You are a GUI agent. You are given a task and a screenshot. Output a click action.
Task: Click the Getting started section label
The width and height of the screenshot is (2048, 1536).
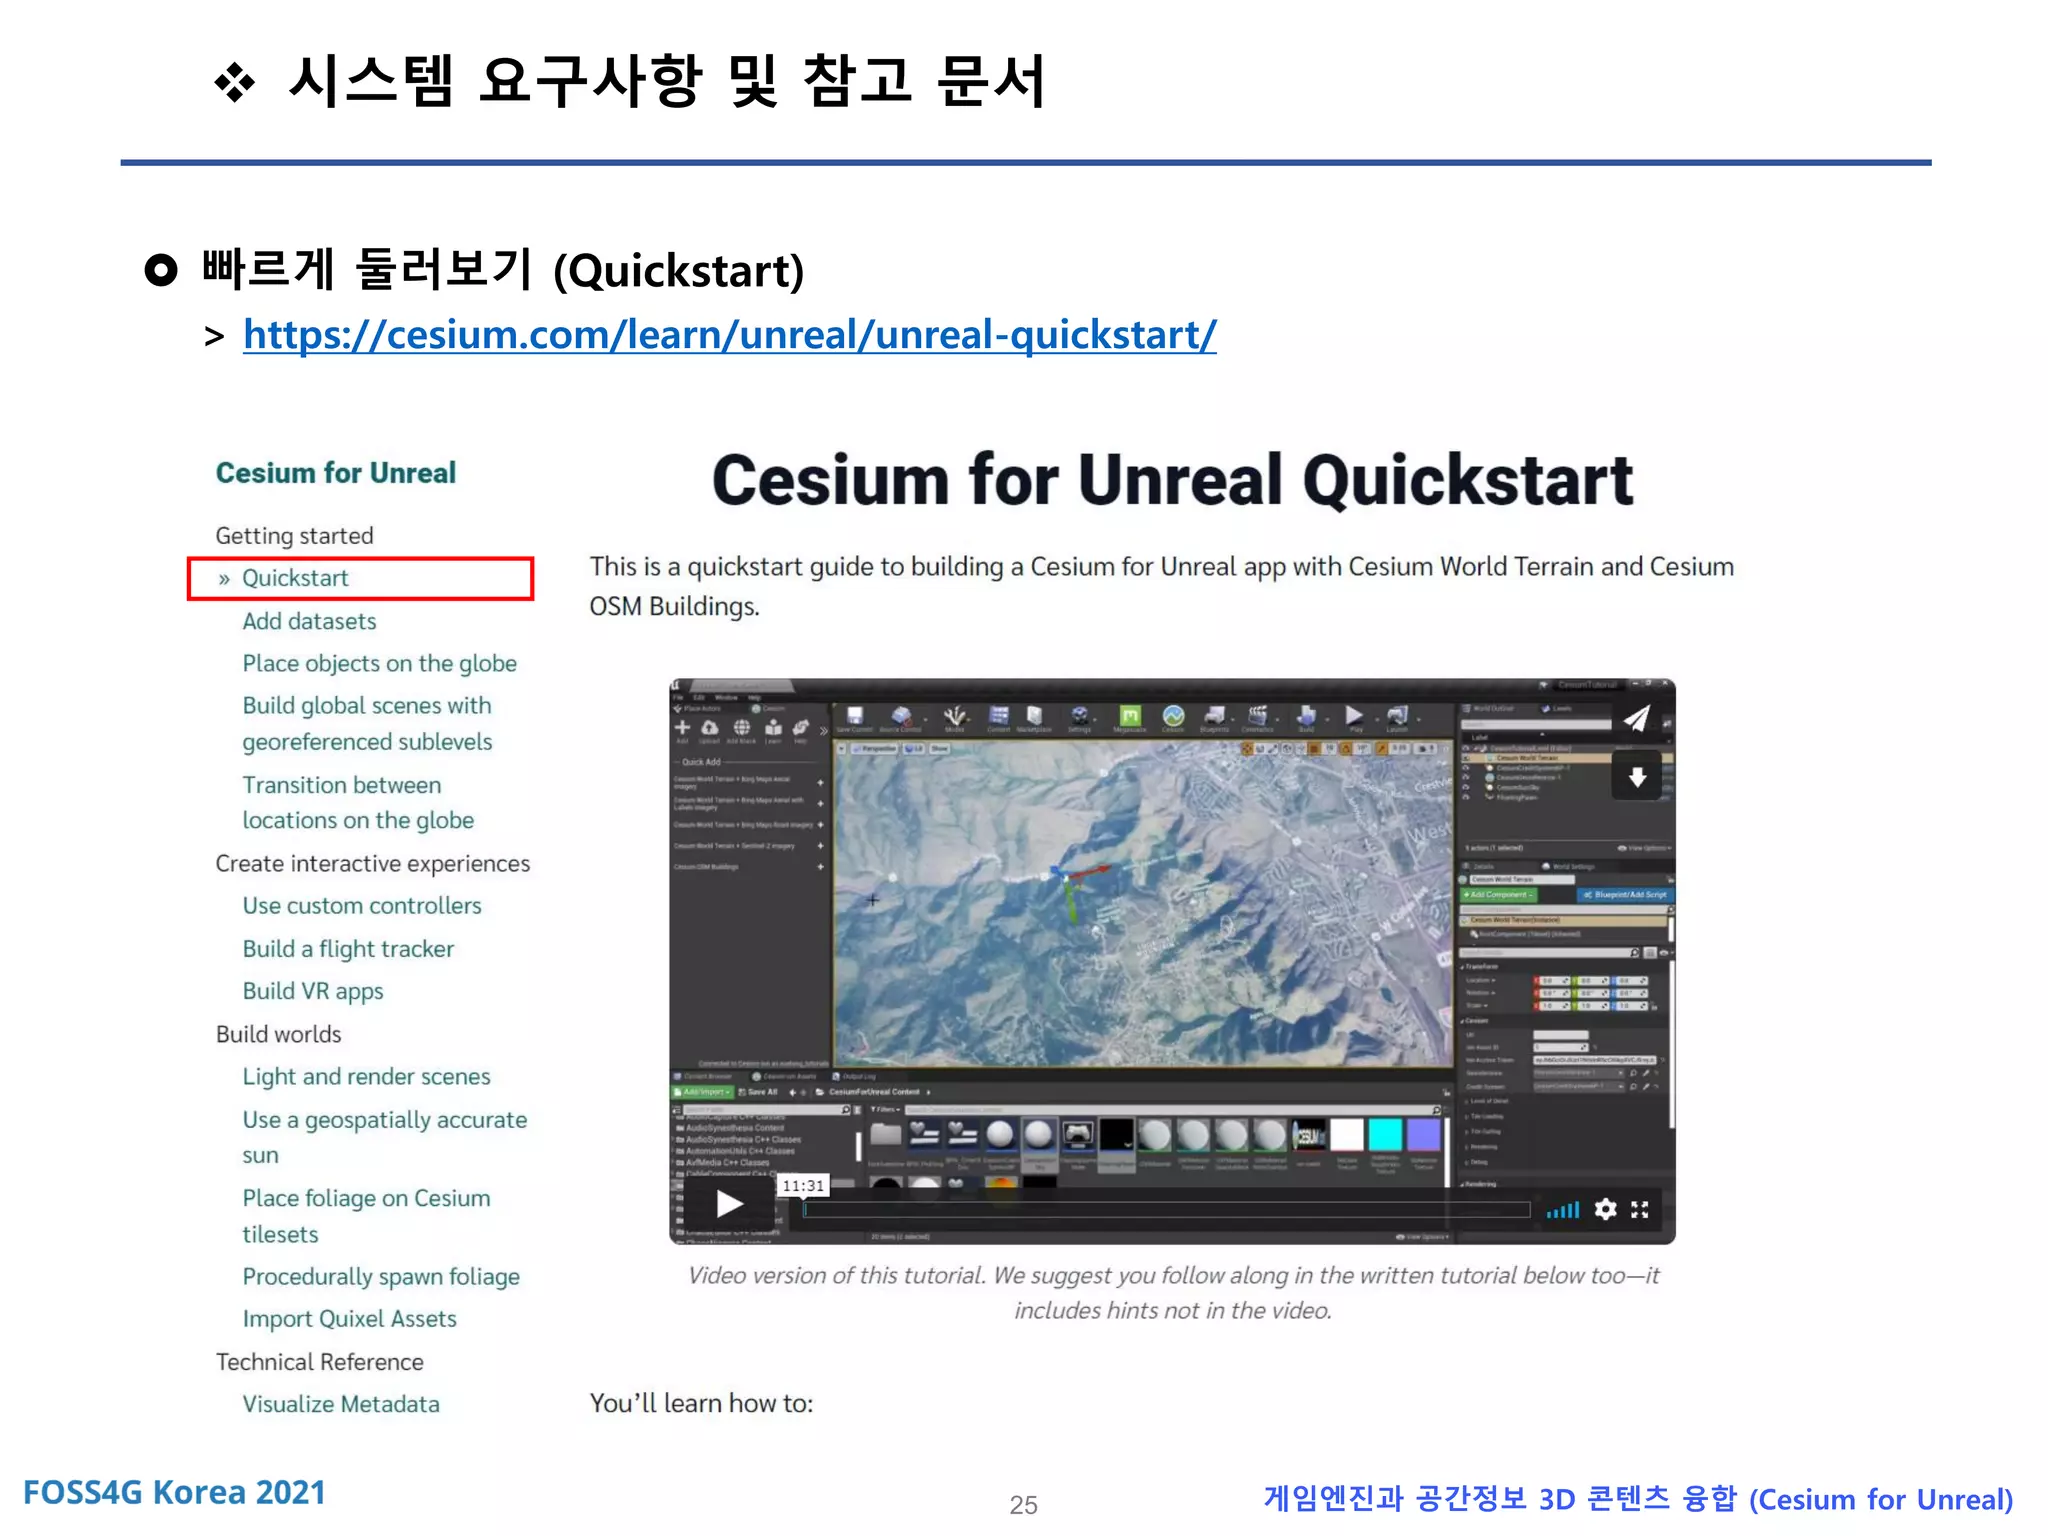pyautogui.click(x=294, y=536)
